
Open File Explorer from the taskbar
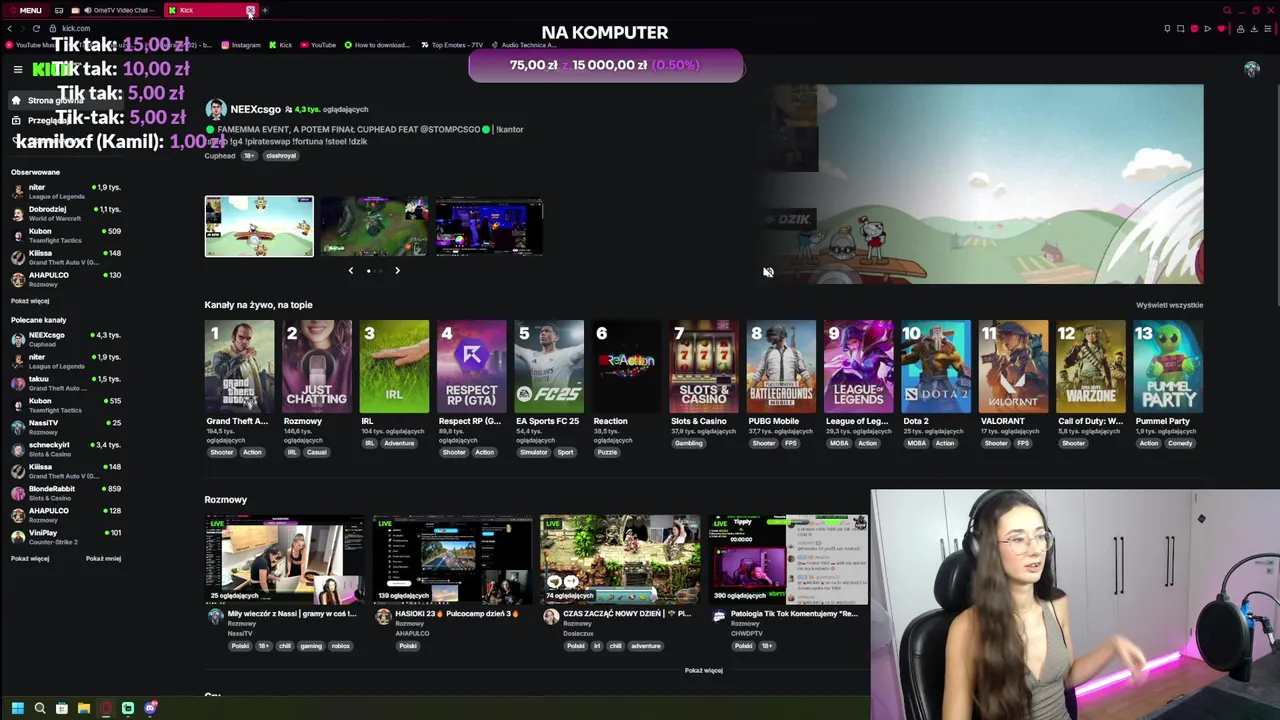point(84,708)
